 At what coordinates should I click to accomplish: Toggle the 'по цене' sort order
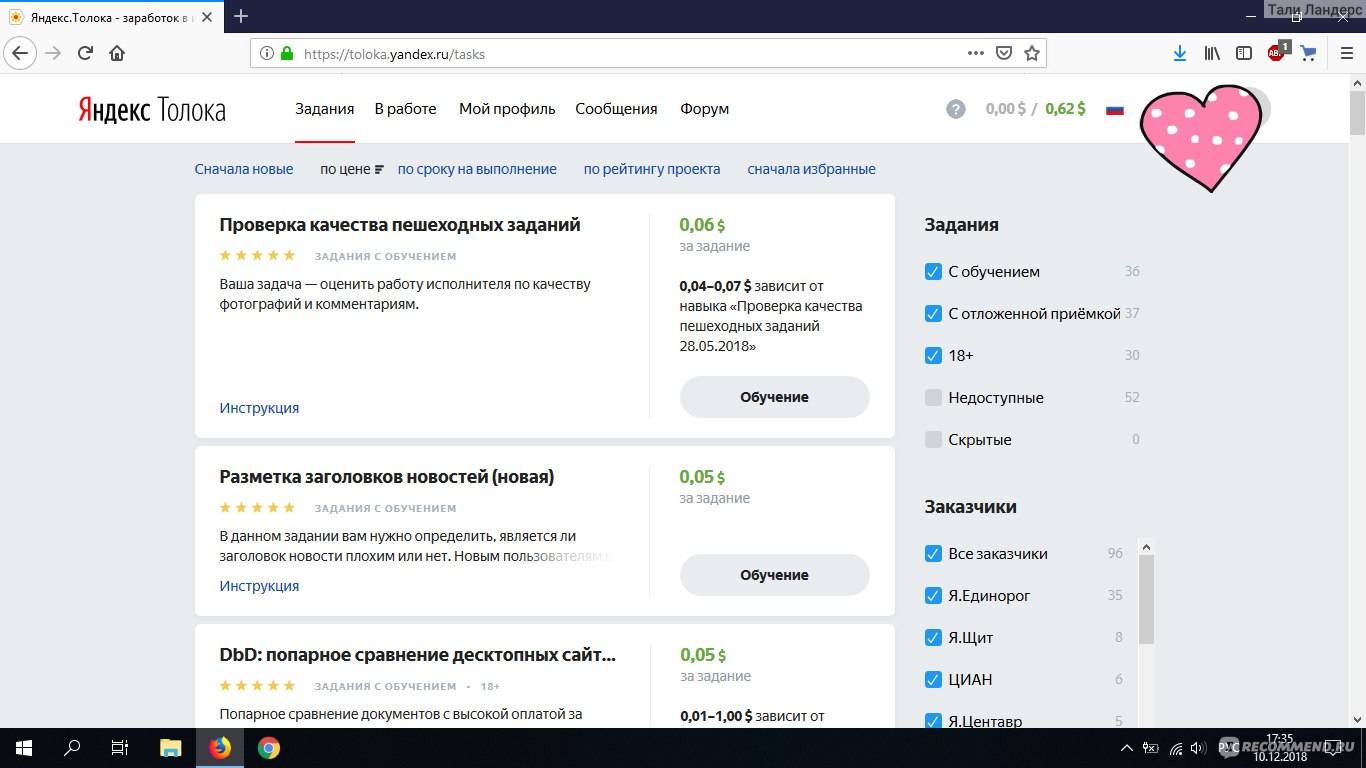(352, 169)
